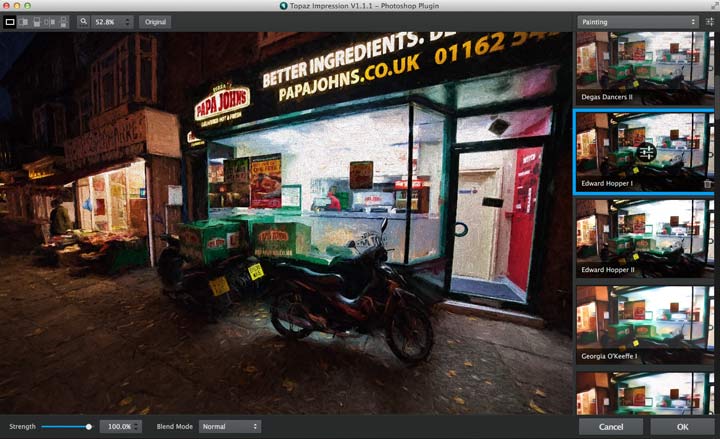720x439 pixels.
Task: Click the Strength value stepper arrows
Action: click(137, 427)
